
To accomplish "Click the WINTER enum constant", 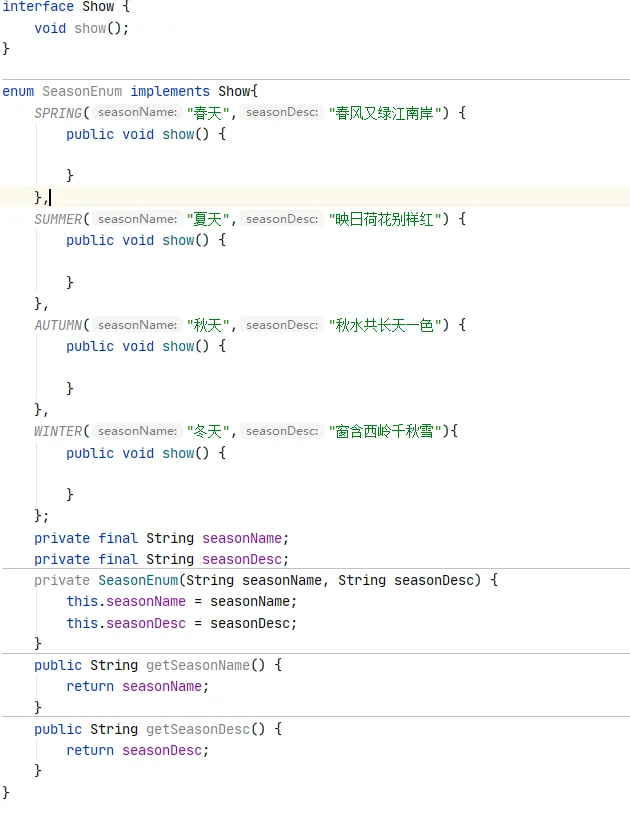I will (58, 431).
